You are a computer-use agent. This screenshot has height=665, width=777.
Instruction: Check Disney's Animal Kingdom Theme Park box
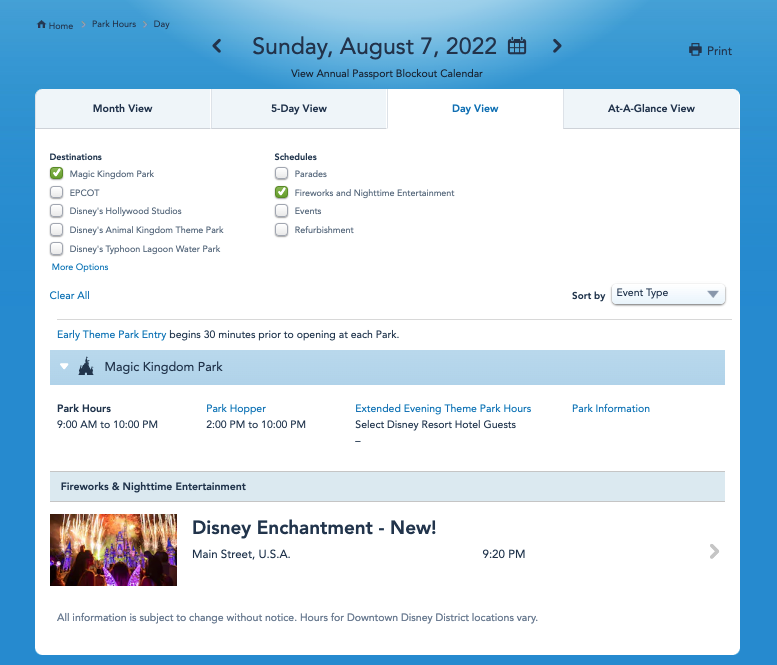point(56,229)
